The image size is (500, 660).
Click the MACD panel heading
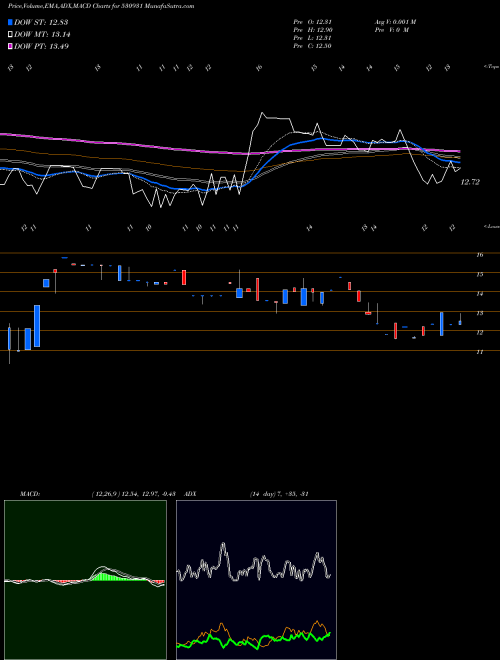click(x=29, y=494)
